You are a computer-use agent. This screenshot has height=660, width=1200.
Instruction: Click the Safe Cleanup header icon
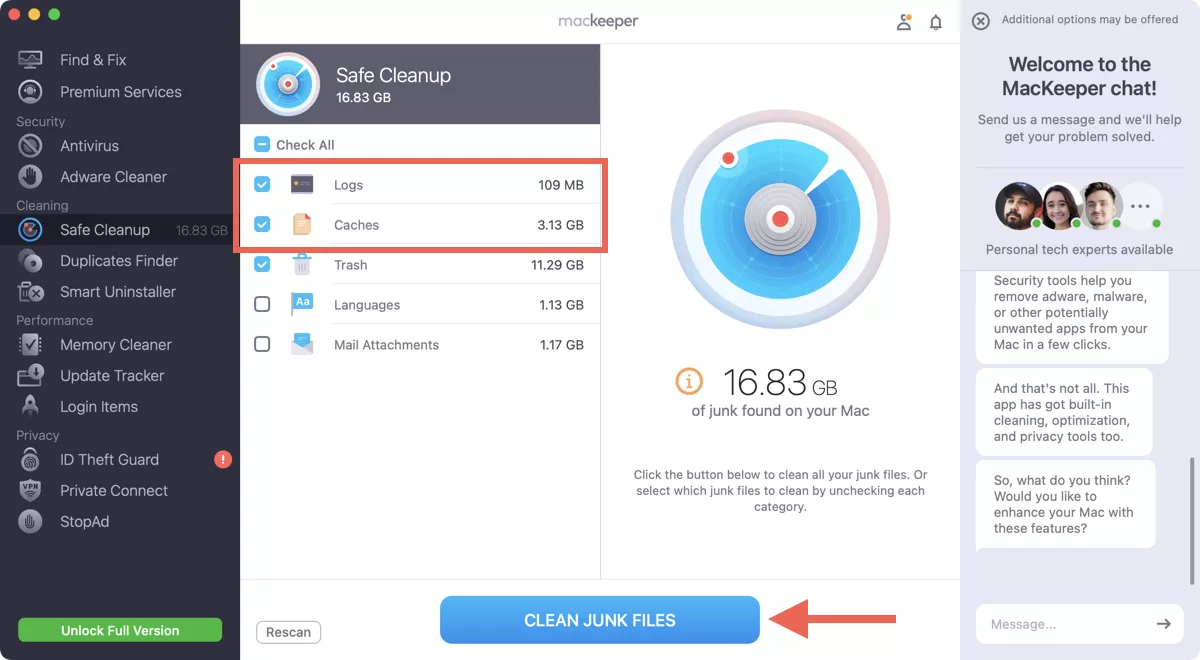click(288, 84)
